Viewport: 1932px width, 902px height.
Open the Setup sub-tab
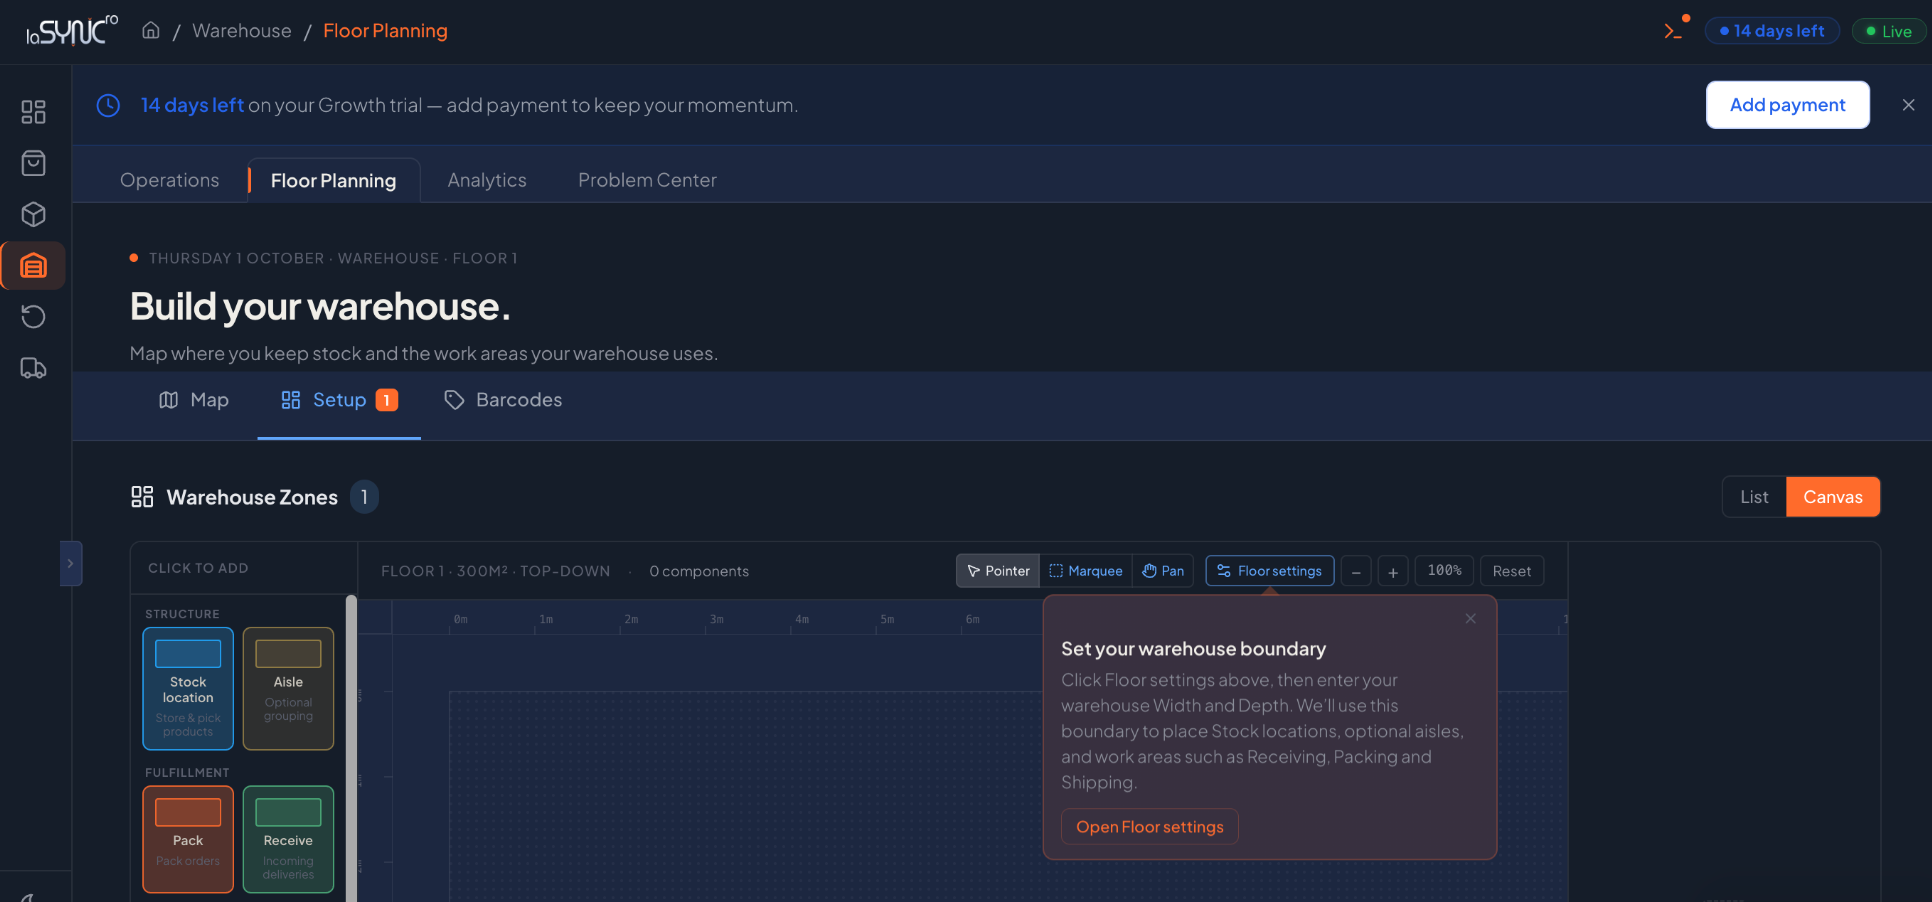[x=339, y=400]
